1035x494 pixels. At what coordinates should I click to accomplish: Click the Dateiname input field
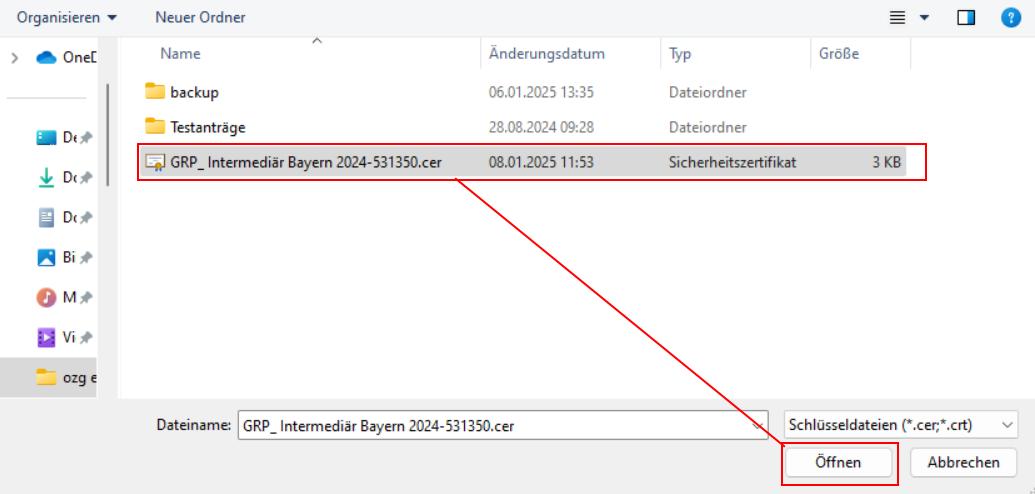coord(495,424)
